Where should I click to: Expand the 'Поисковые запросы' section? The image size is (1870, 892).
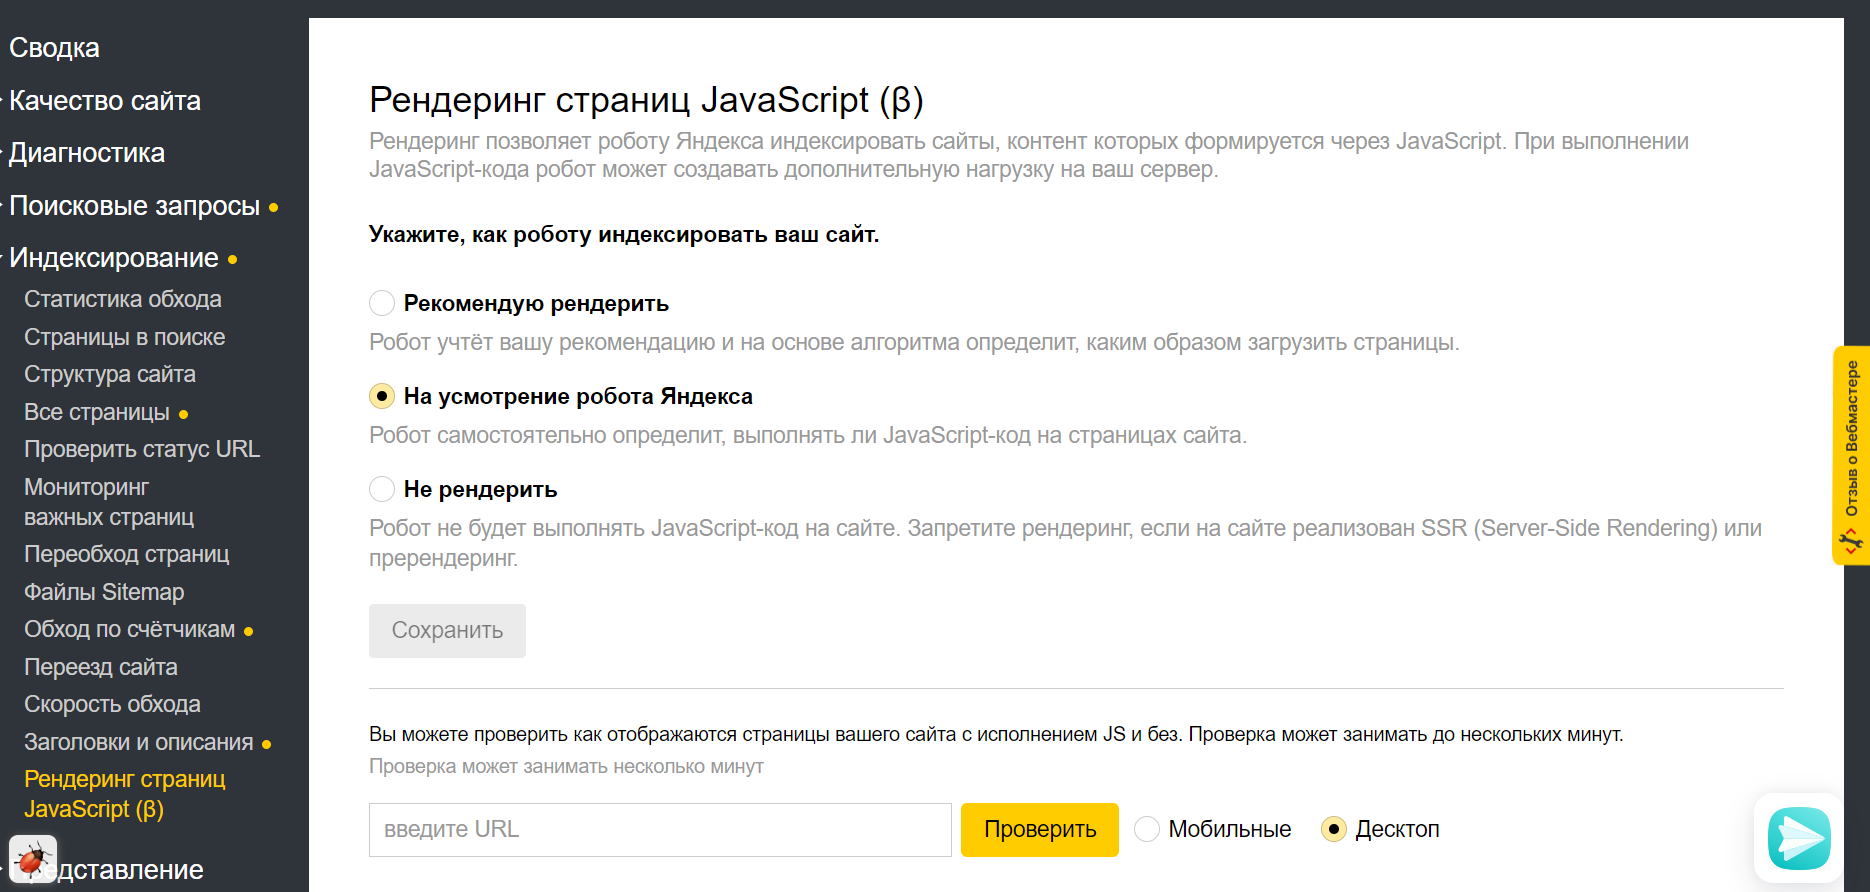pyautogui.click(x=134, y=206)
